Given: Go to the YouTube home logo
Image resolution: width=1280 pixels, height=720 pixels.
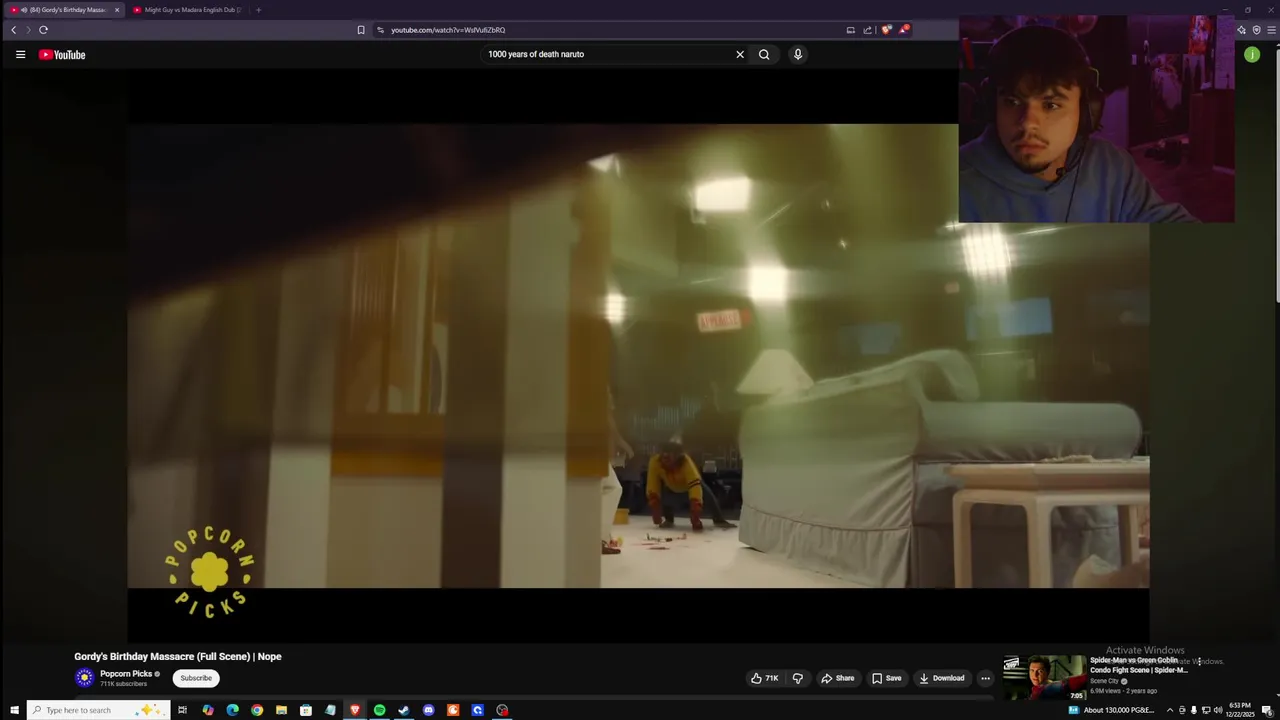Looking at the screenshot, I should coord(62,55).
